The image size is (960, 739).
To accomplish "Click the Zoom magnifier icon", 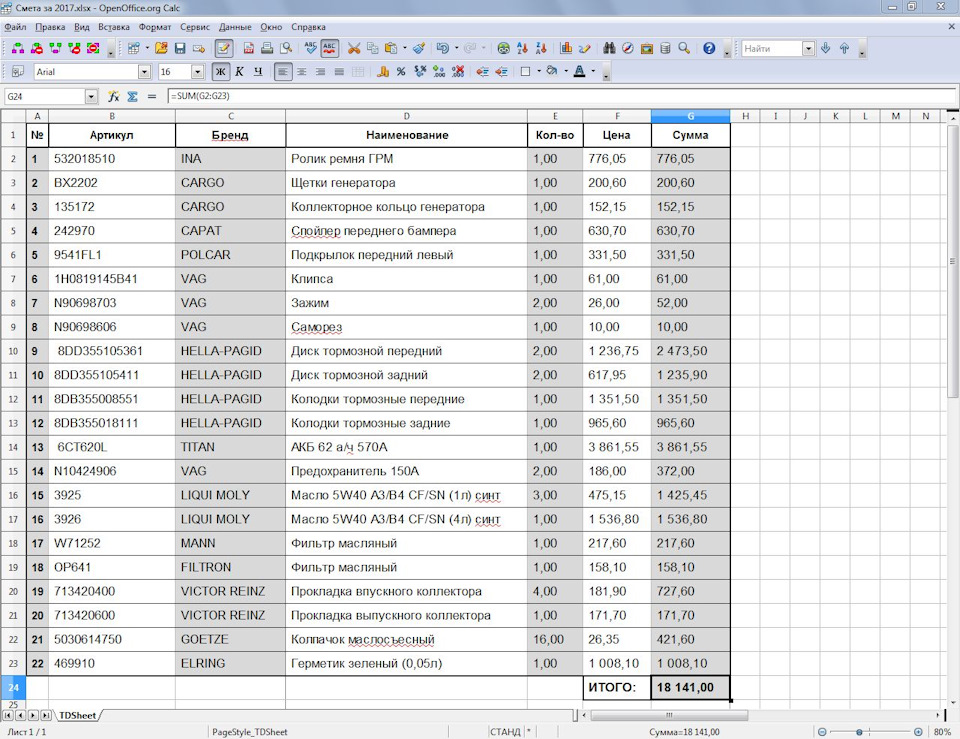I will pos(684,48).
